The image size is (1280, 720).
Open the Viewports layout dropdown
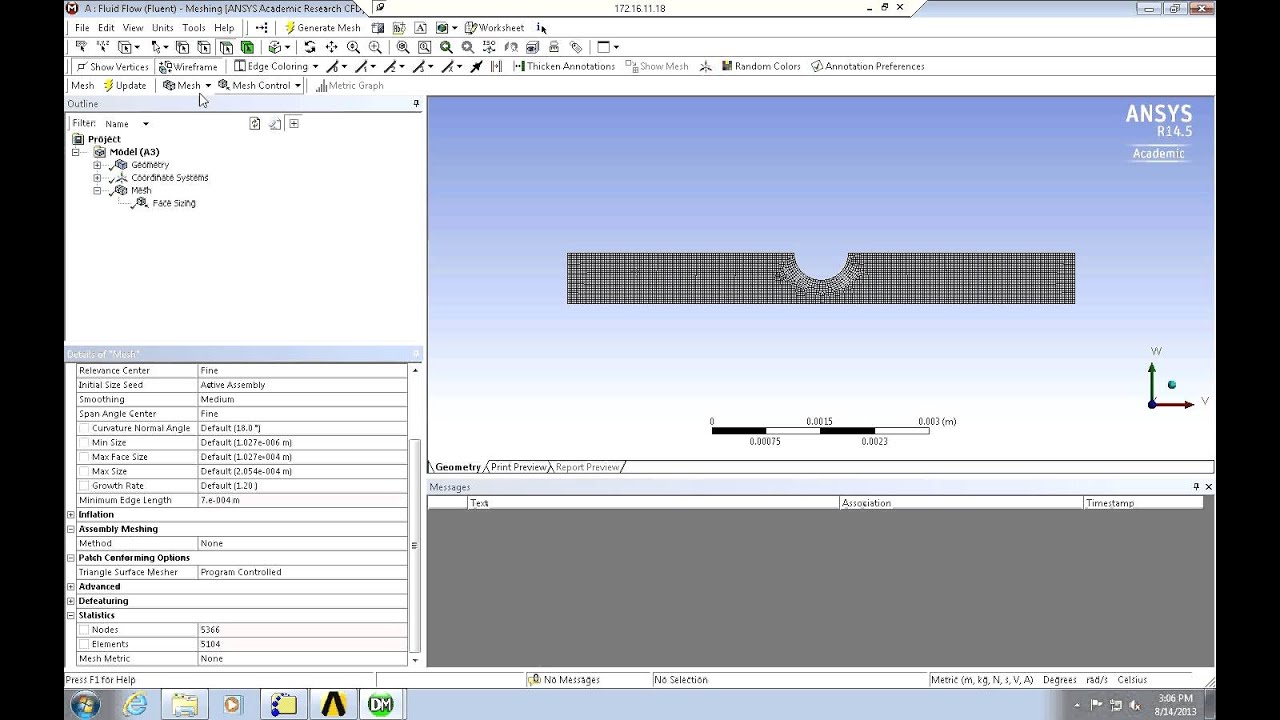[608, 47]
